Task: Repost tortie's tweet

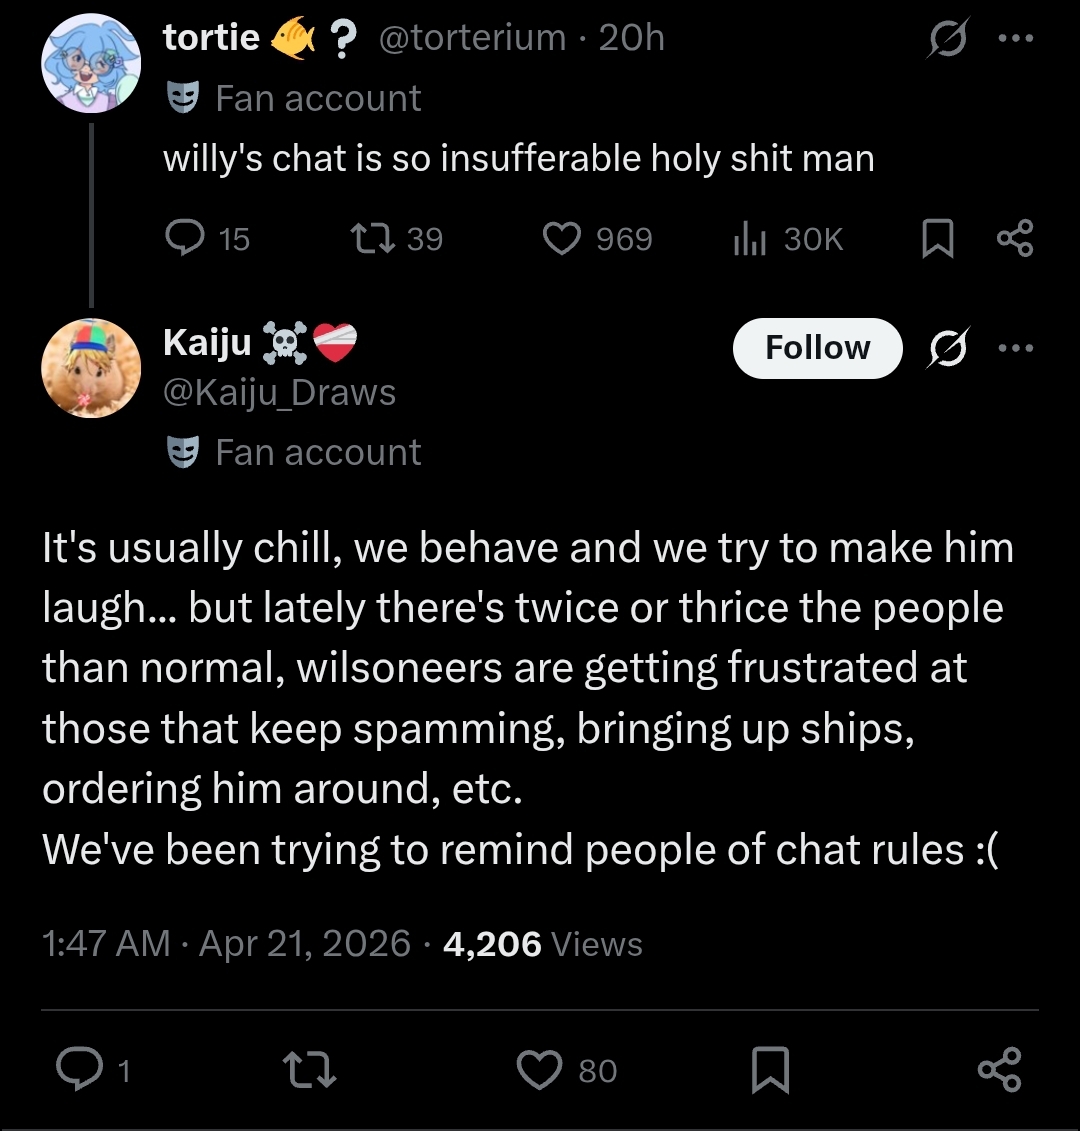Action: (x=373, y=238)
